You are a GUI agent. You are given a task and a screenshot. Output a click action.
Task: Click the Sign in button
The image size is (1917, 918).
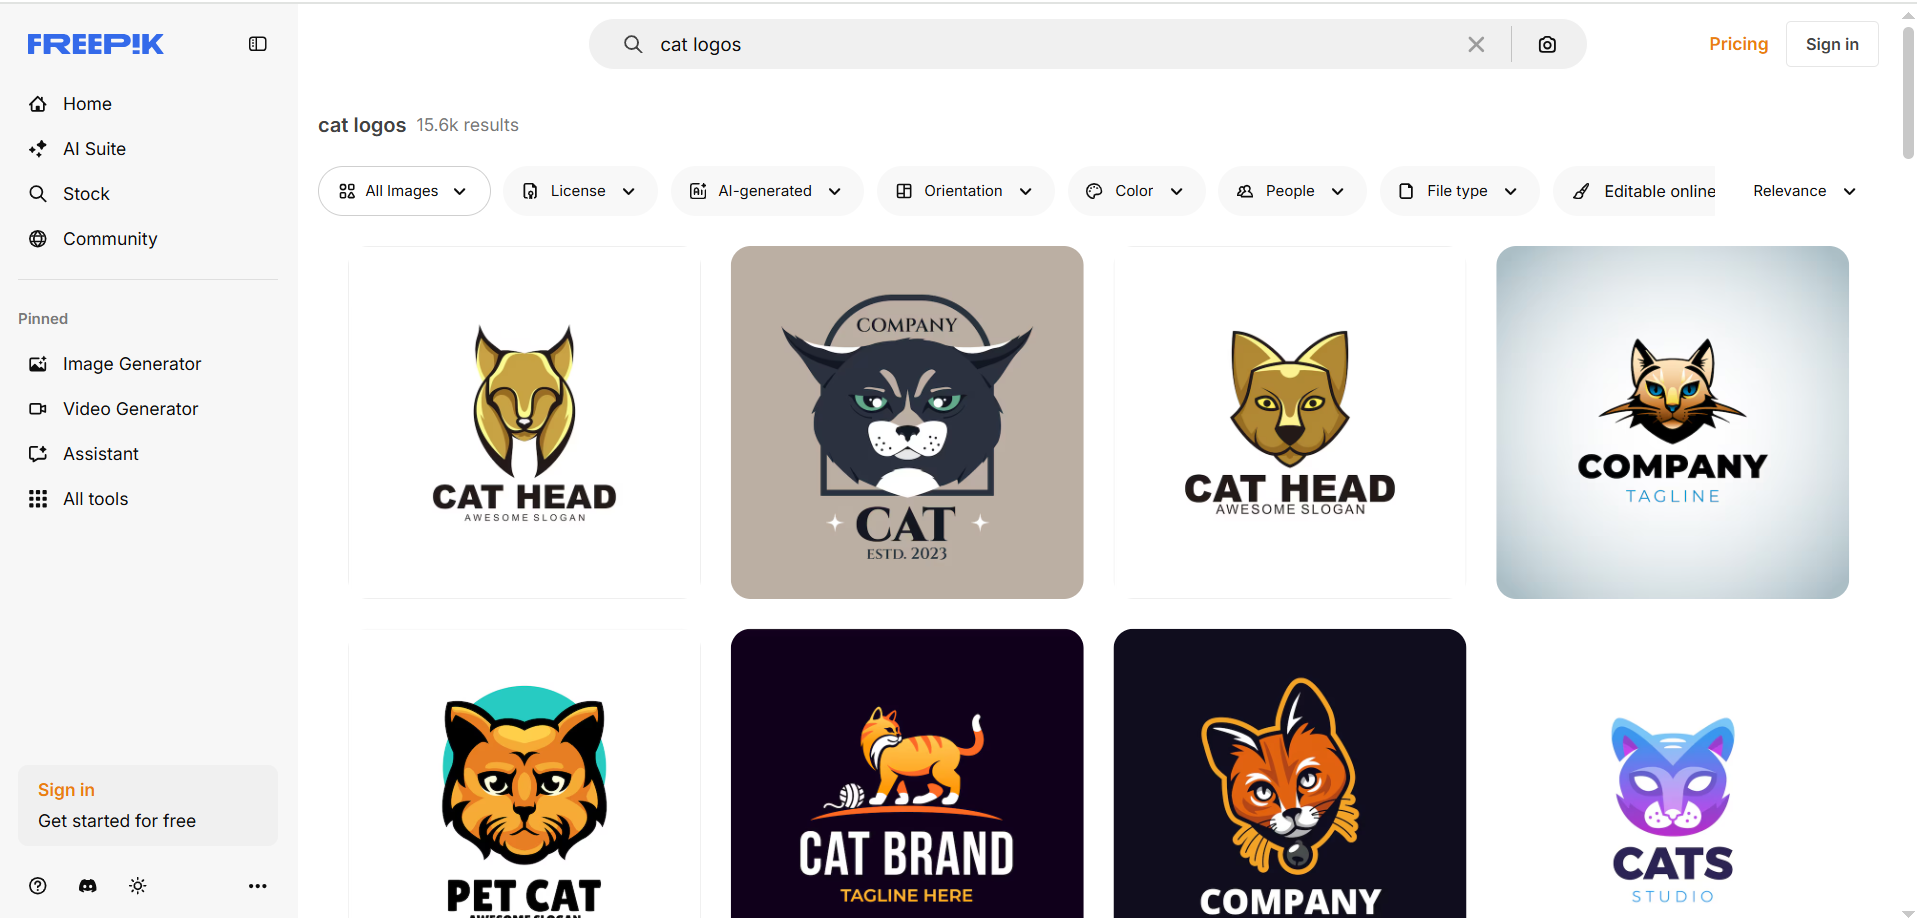click(x=1831, y=44)
